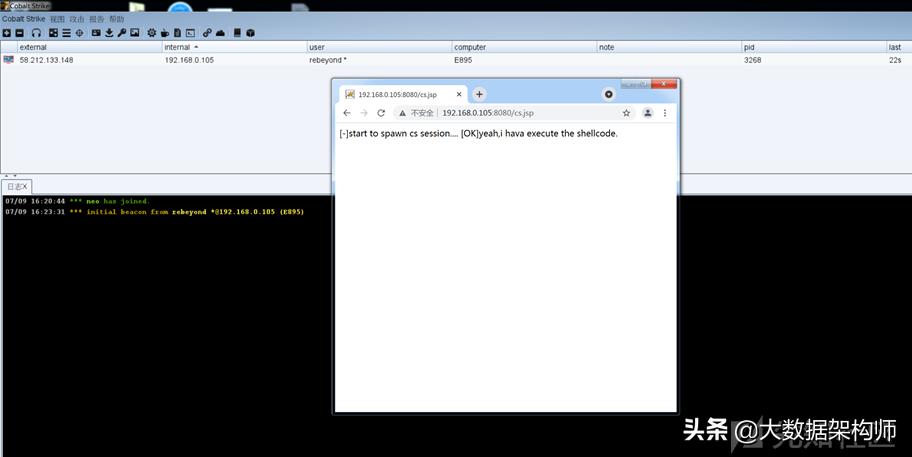The height and width of the screenshot is (457, 912).
Task: Click the disconnect minus icon in toolbar
Action: click(19, 33)
